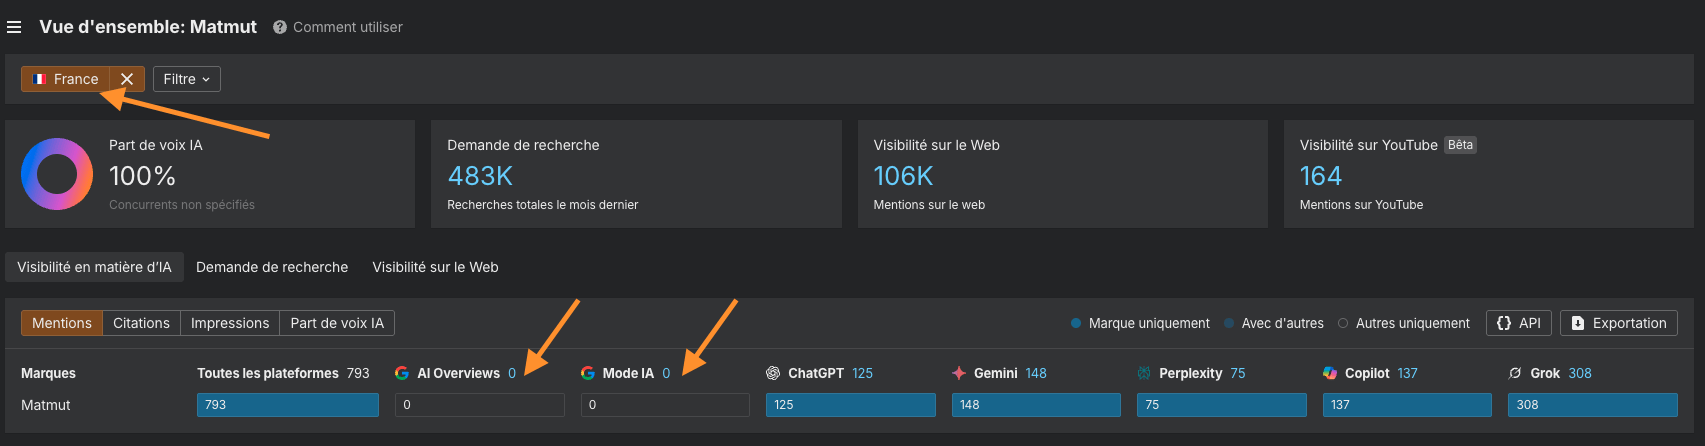Click the Part de voix IA donut chart
This screenshot has height=446, width=1705.
point(57,174)
